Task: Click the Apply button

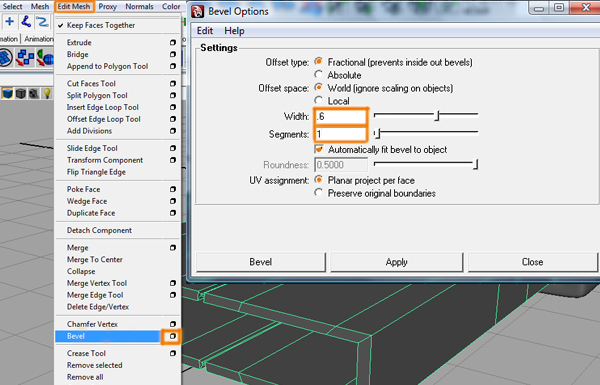Action: [396, 262]
